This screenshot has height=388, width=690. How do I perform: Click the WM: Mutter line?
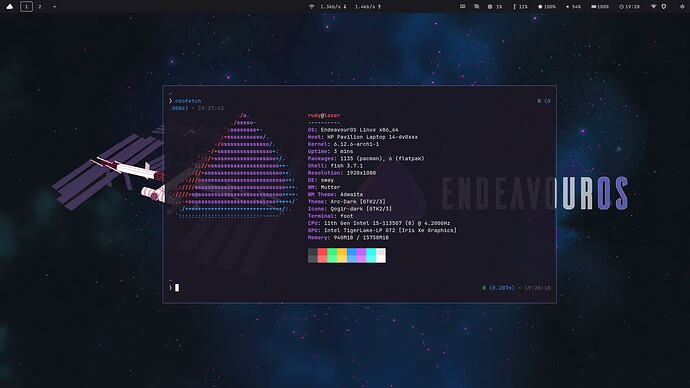324,187
